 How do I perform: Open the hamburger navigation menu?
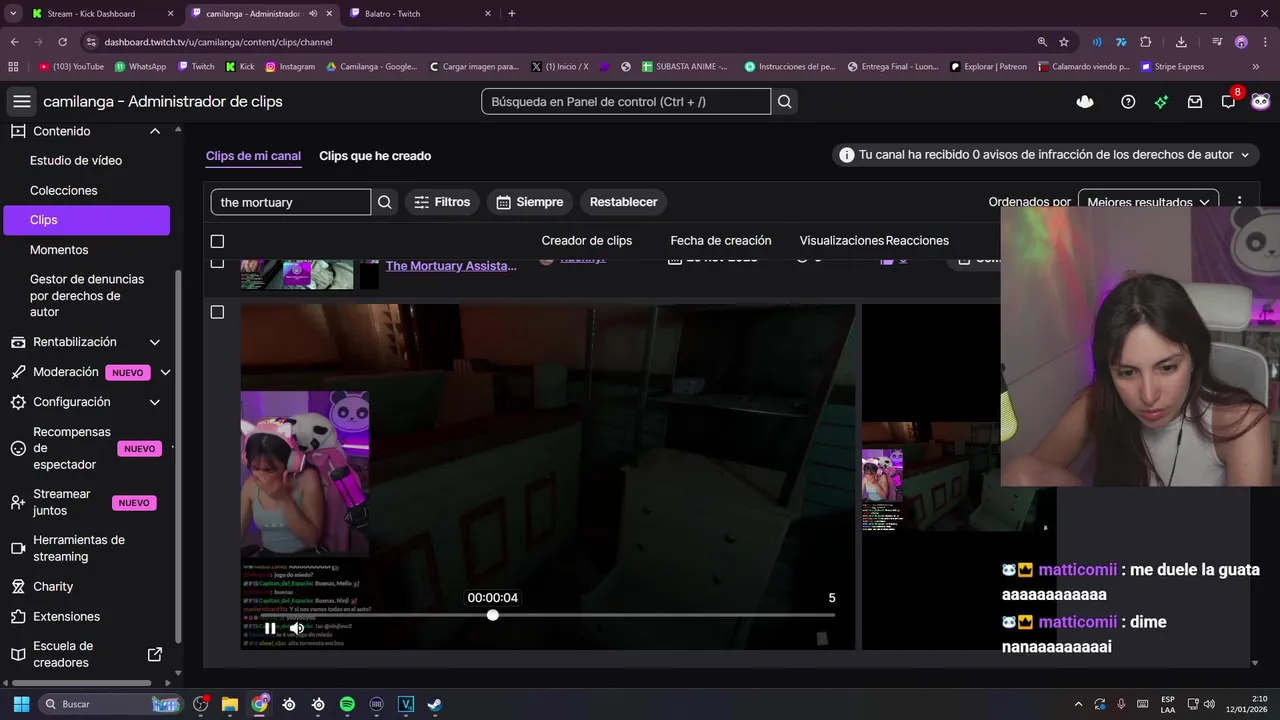coord(22,101)
